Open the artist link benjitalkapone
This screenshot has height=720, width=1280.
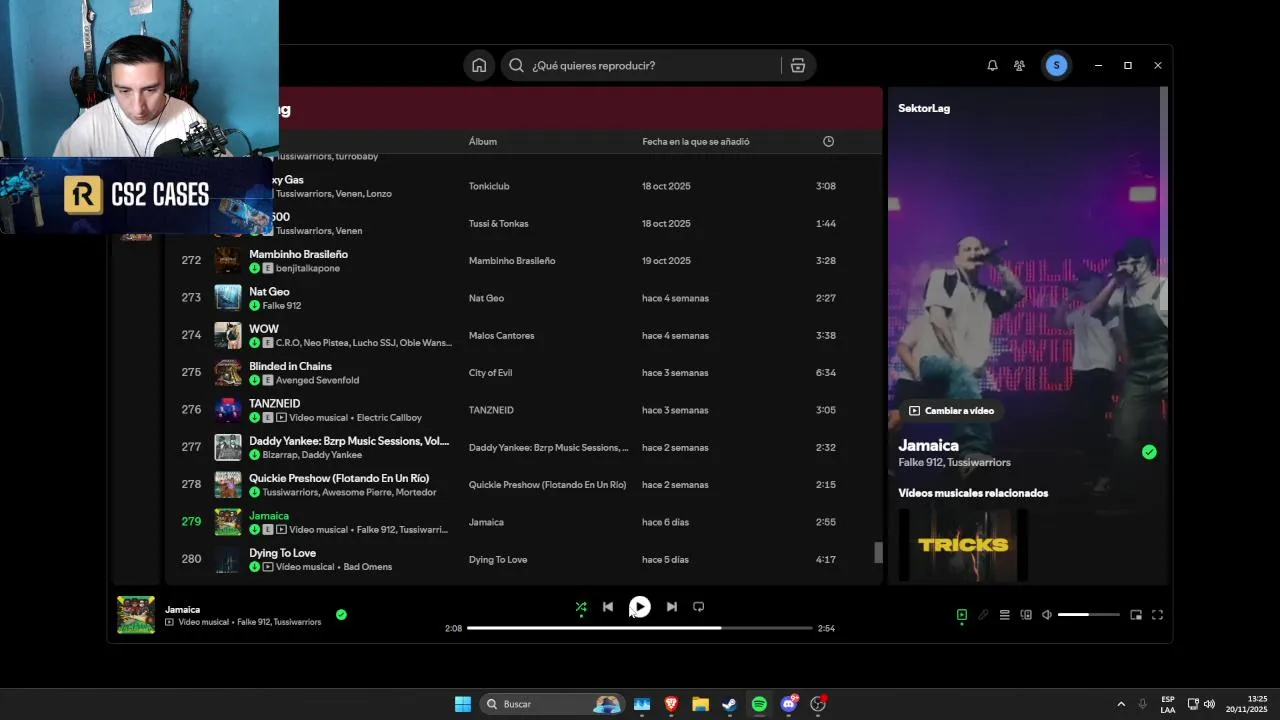308,269
